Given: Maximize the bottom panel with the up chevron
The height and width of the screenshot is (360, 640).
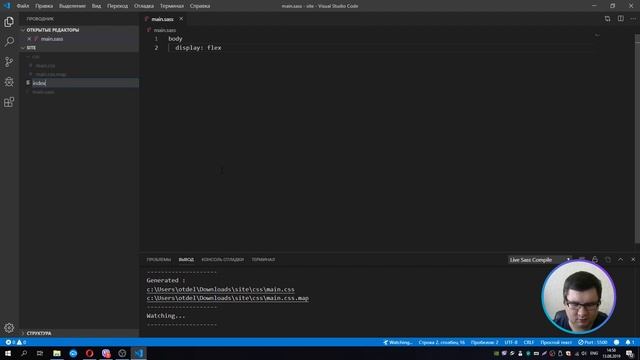Looking at the screenshot, I should [x=620, y=260].
